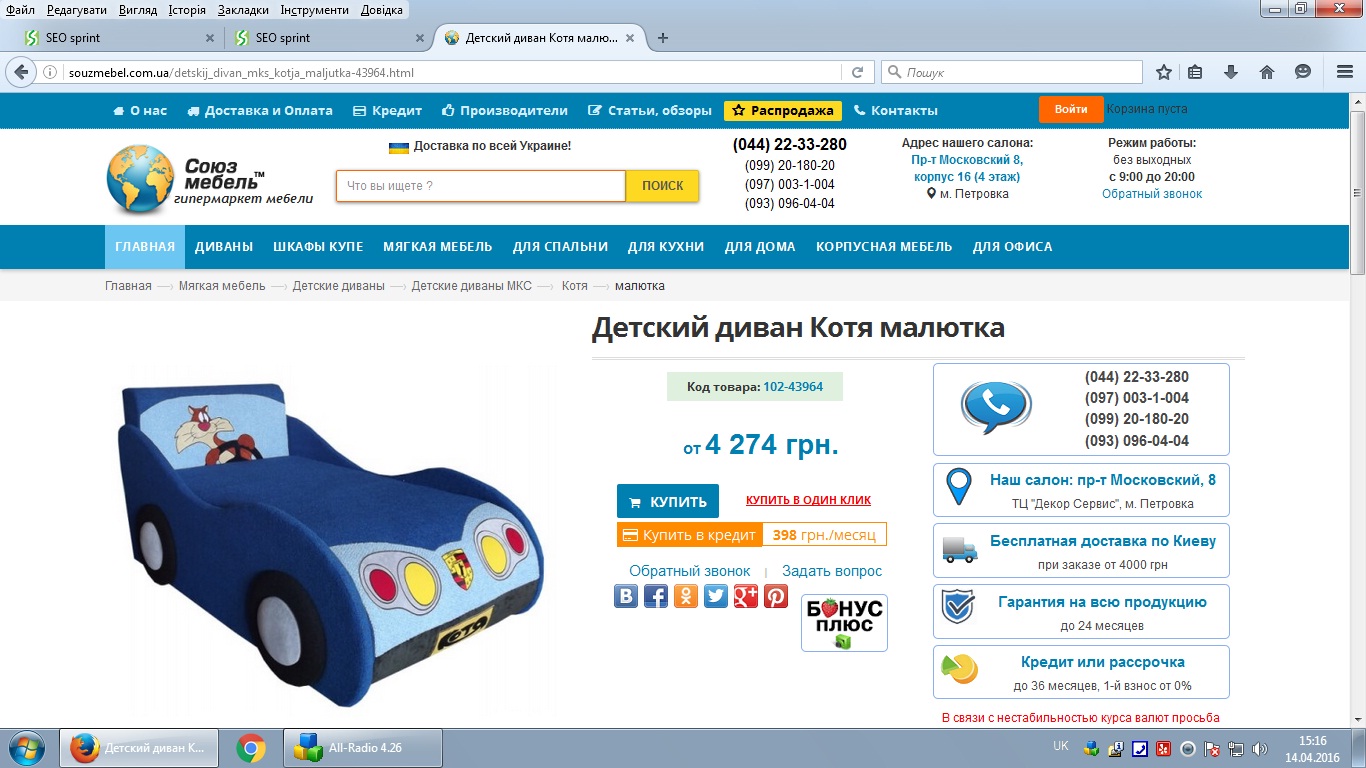Open the Windows Start menu
This screenshot has width=1366, height=768.
(x=26, y=748)
